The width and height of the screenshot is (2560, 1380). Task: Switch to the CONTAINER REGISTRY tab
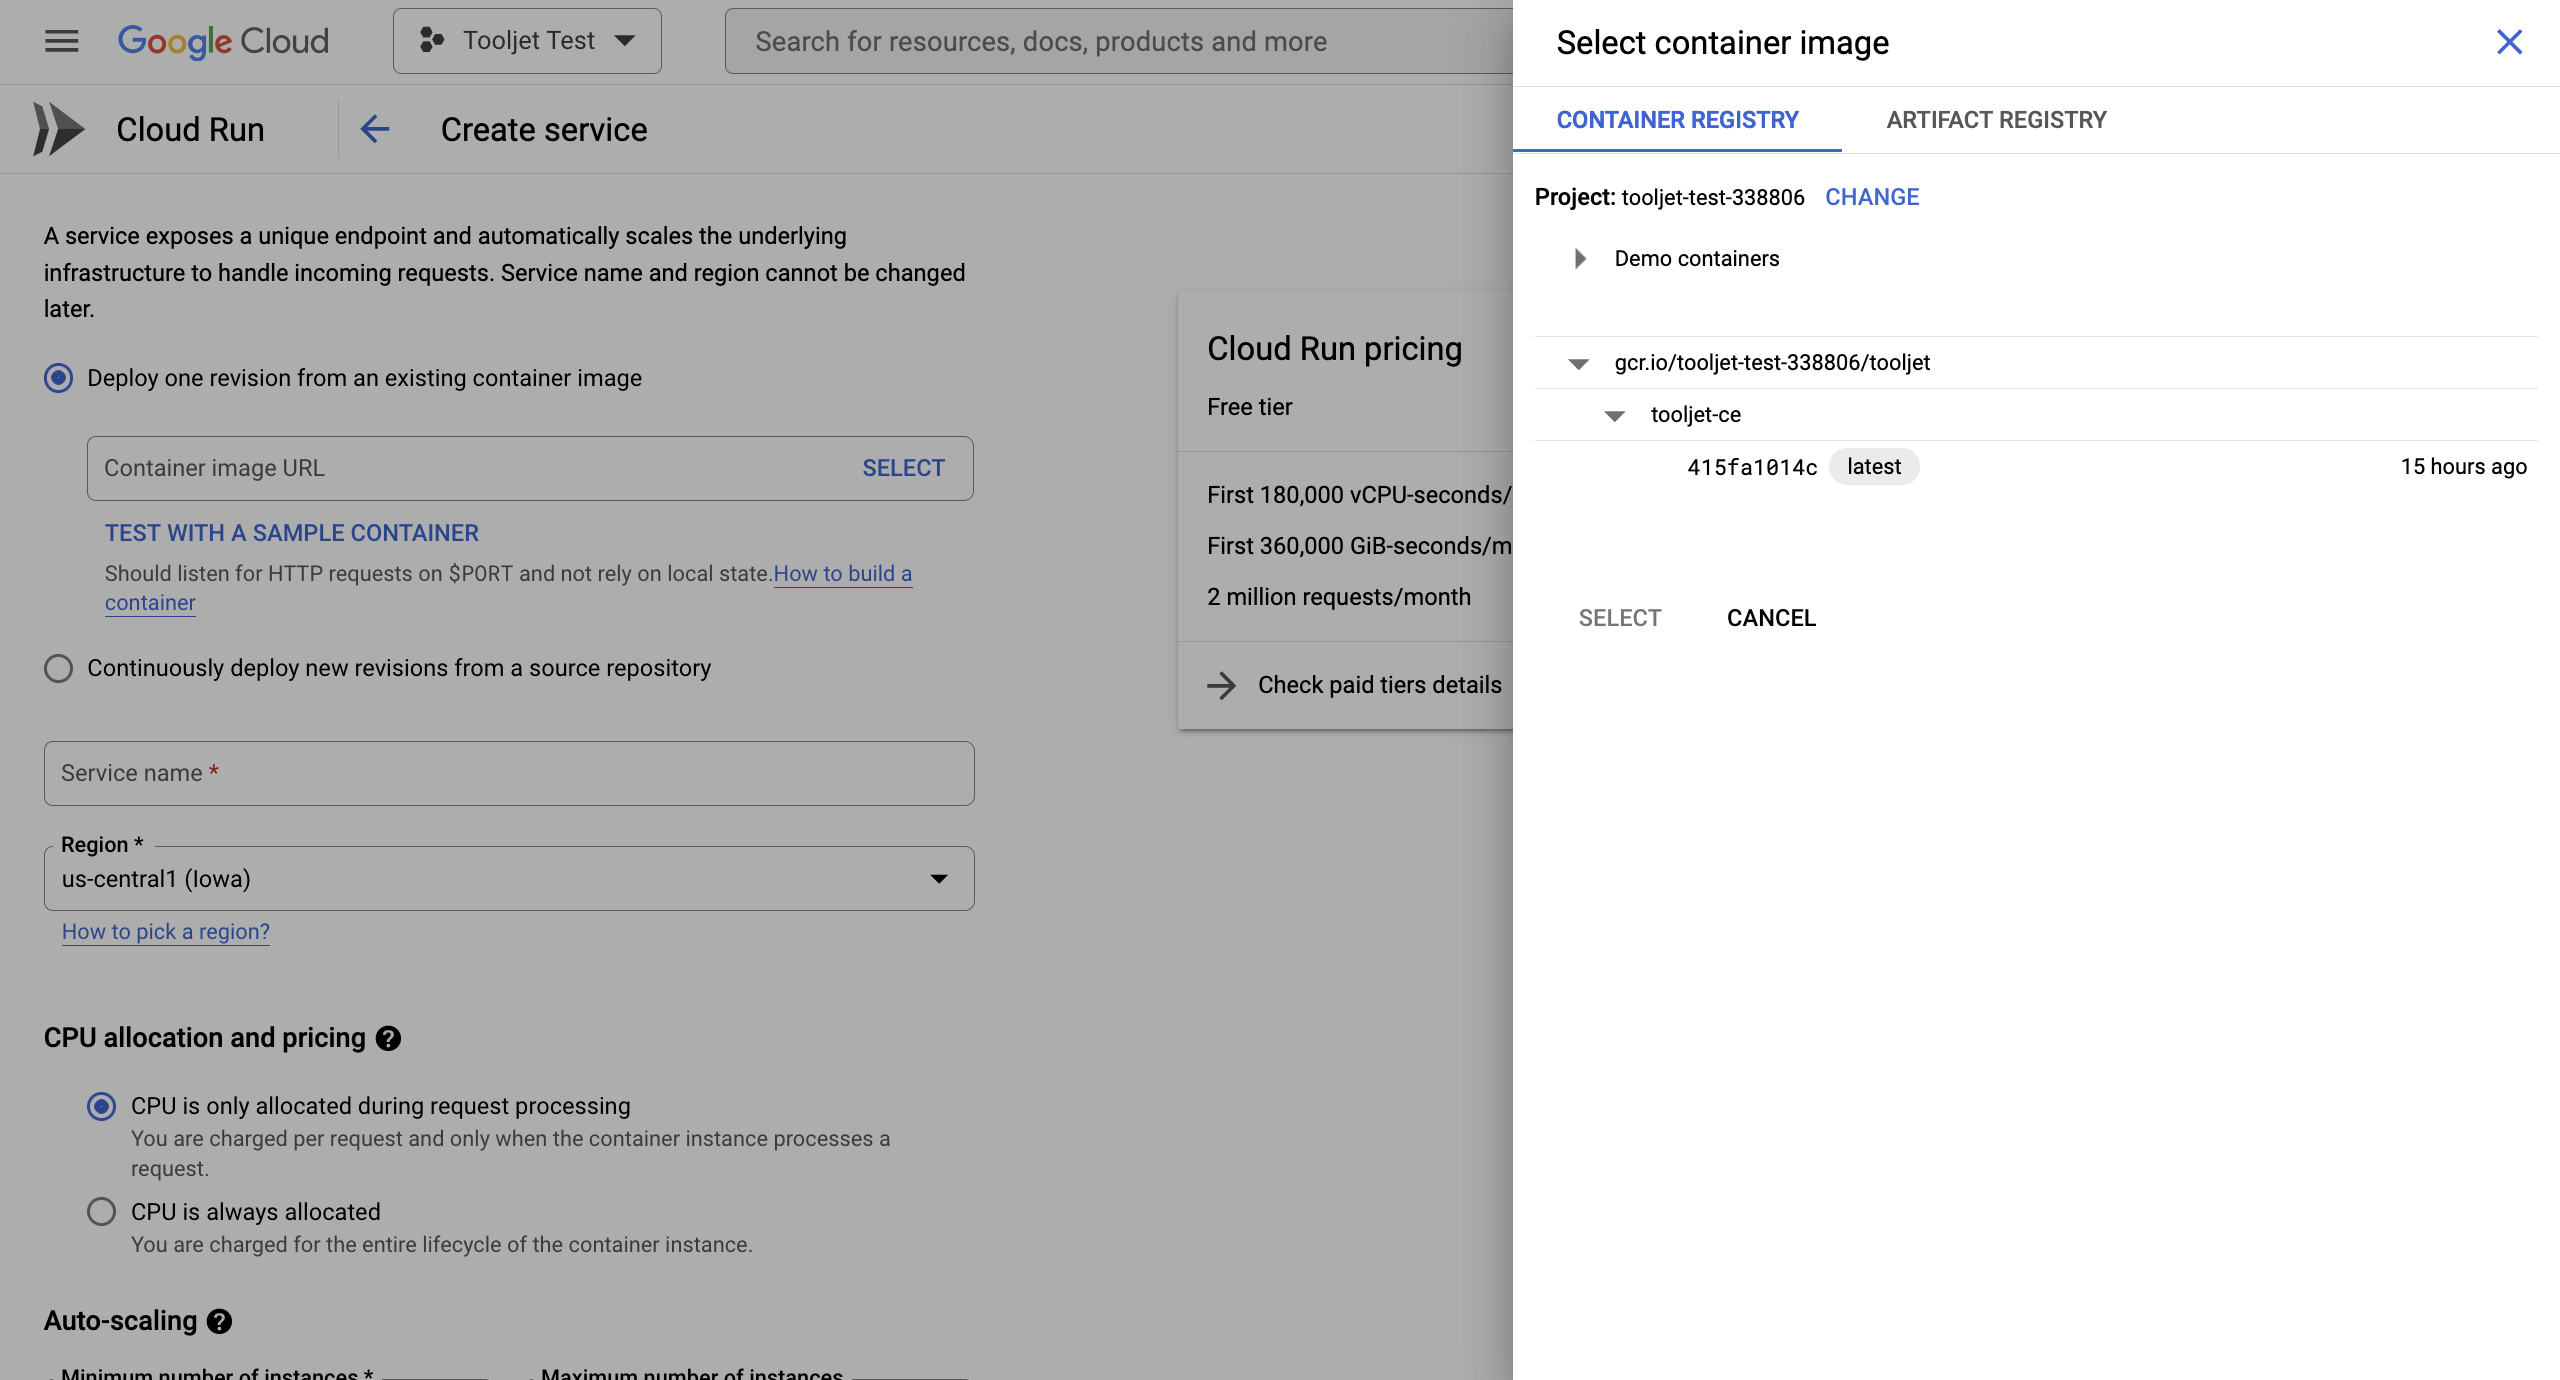1677,119
